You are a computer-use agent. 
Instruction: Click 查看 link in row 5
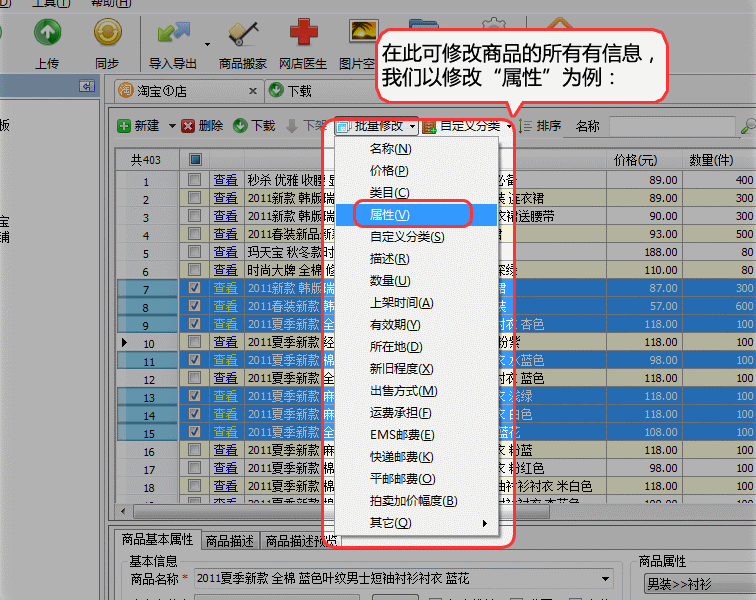(x=225, y=252)
